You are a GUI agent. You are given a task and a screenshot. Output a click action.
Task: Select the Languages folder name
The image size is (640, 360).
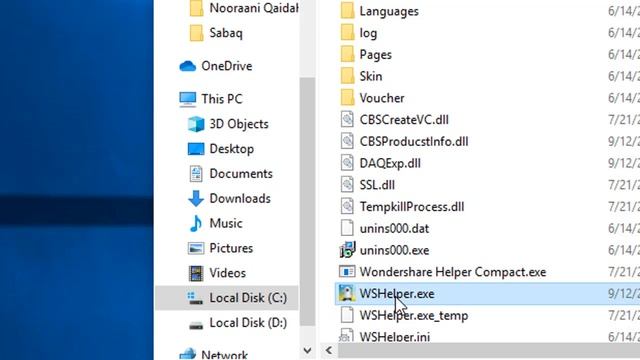point(389,11)
